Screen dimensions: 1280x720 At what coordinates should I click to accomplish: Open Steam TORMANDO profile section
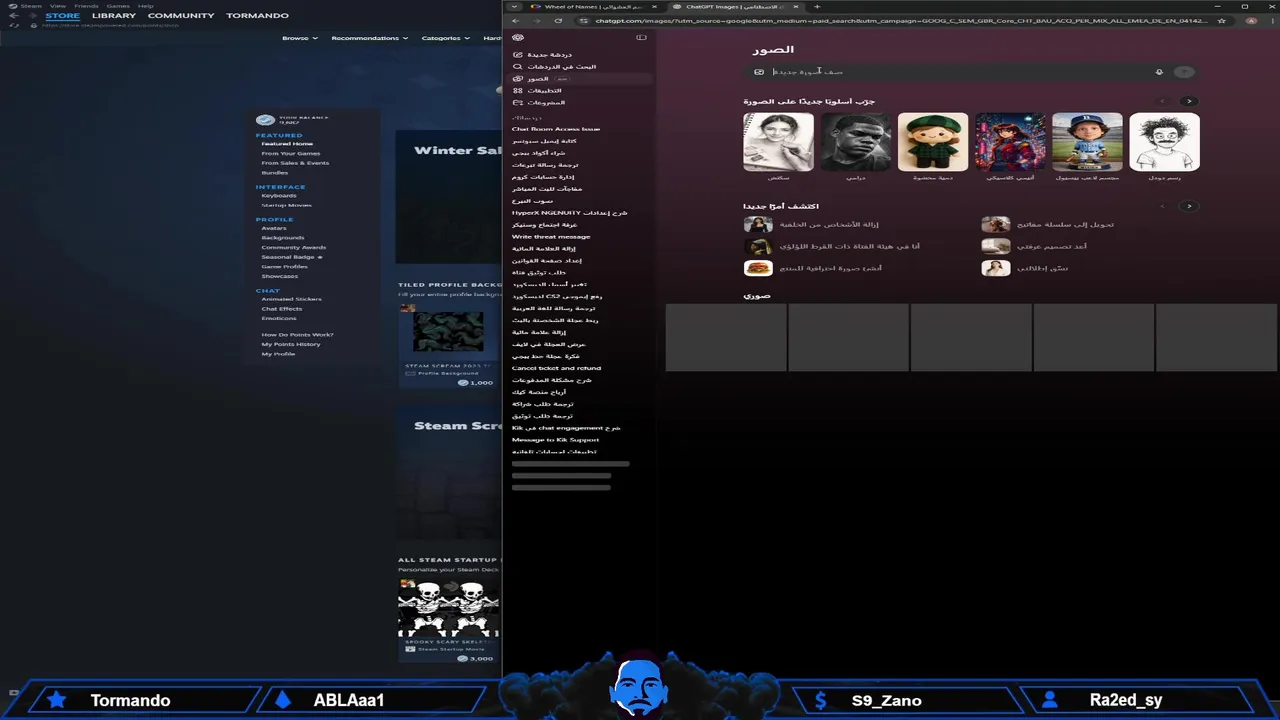(x=257, y=16)
